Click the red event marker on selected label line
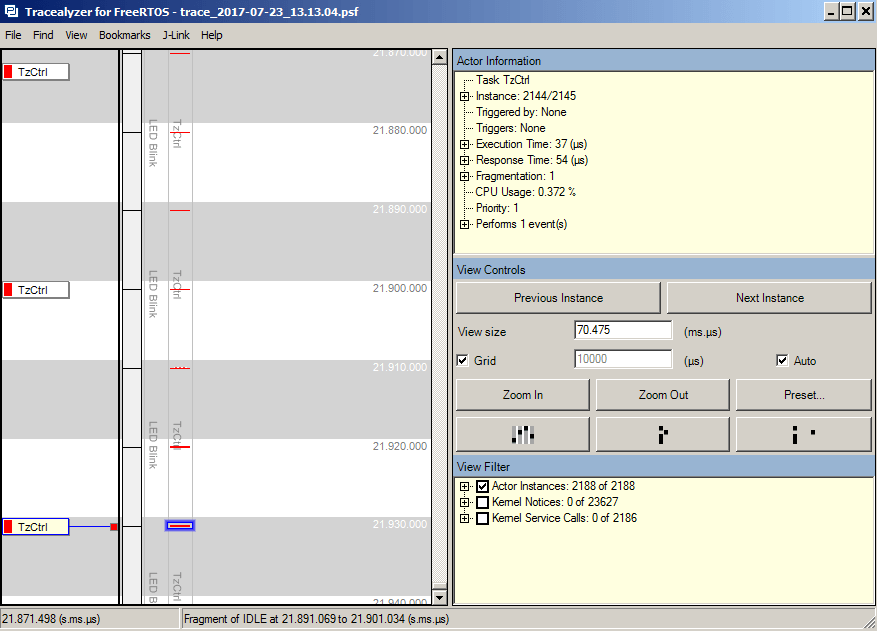This screenshot has height=631, width=877. 114,527
